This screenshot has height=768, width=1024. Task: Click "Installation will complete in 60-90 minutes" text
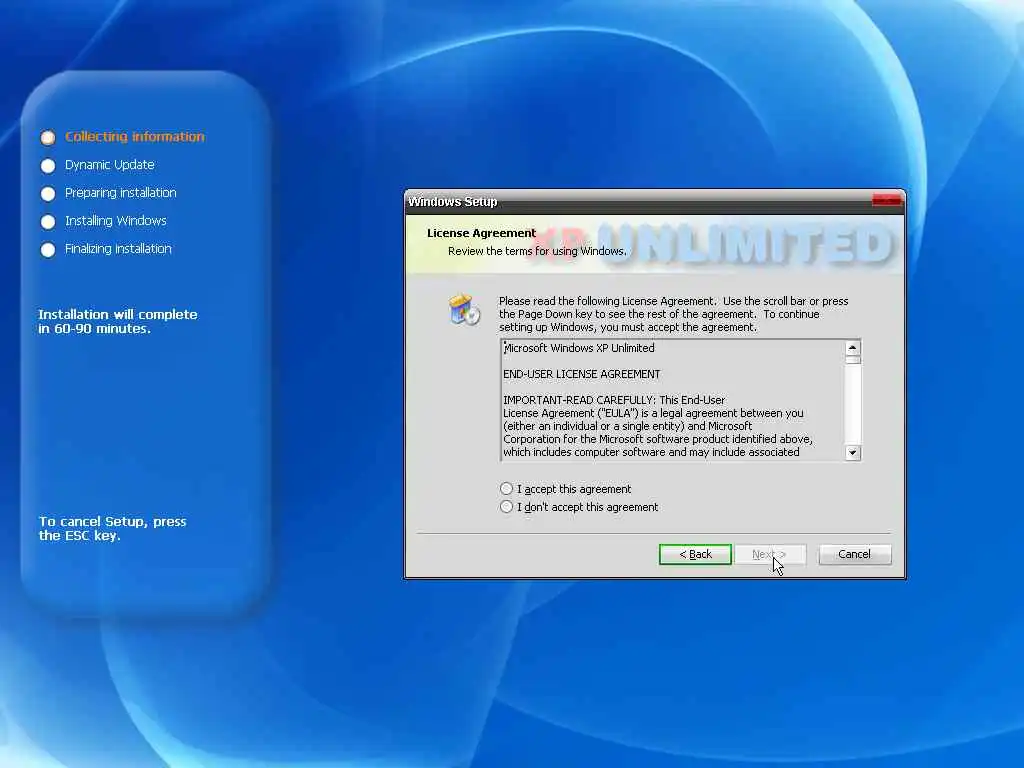tap(118, 321)
